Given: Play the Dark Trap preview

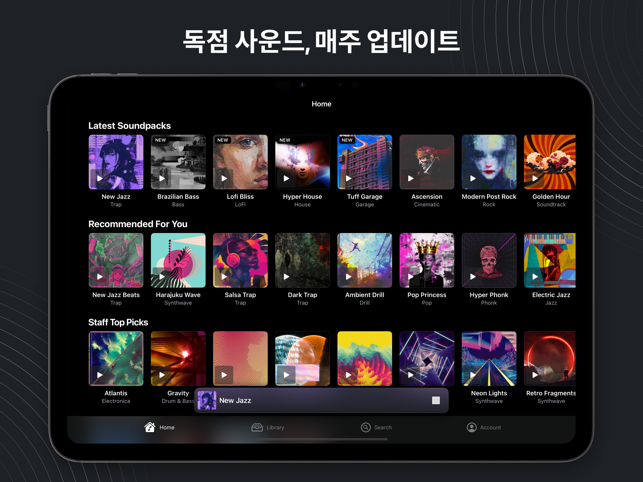Looking at the screenshot, I should 286,277.
